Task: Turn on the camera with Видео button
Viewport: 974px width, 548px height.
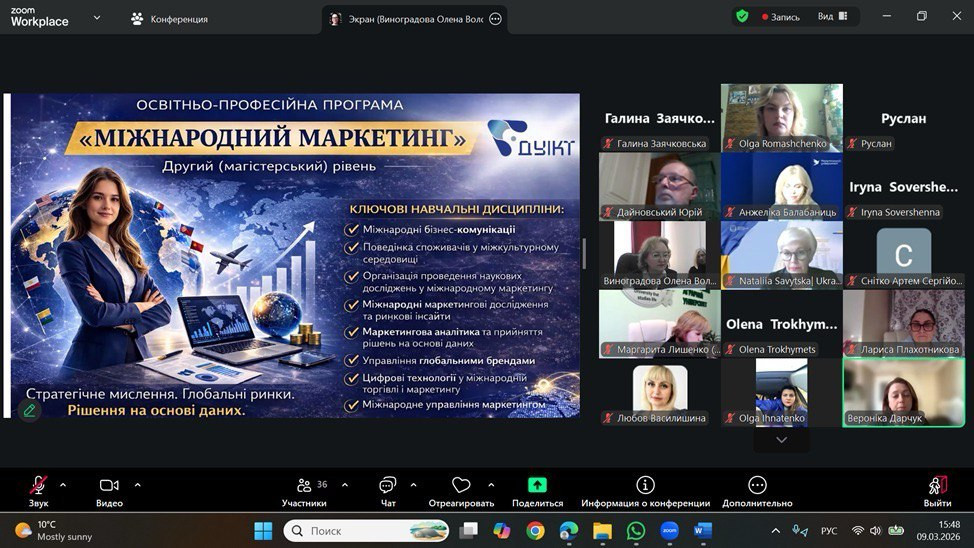Action: [x=109, y=486]
